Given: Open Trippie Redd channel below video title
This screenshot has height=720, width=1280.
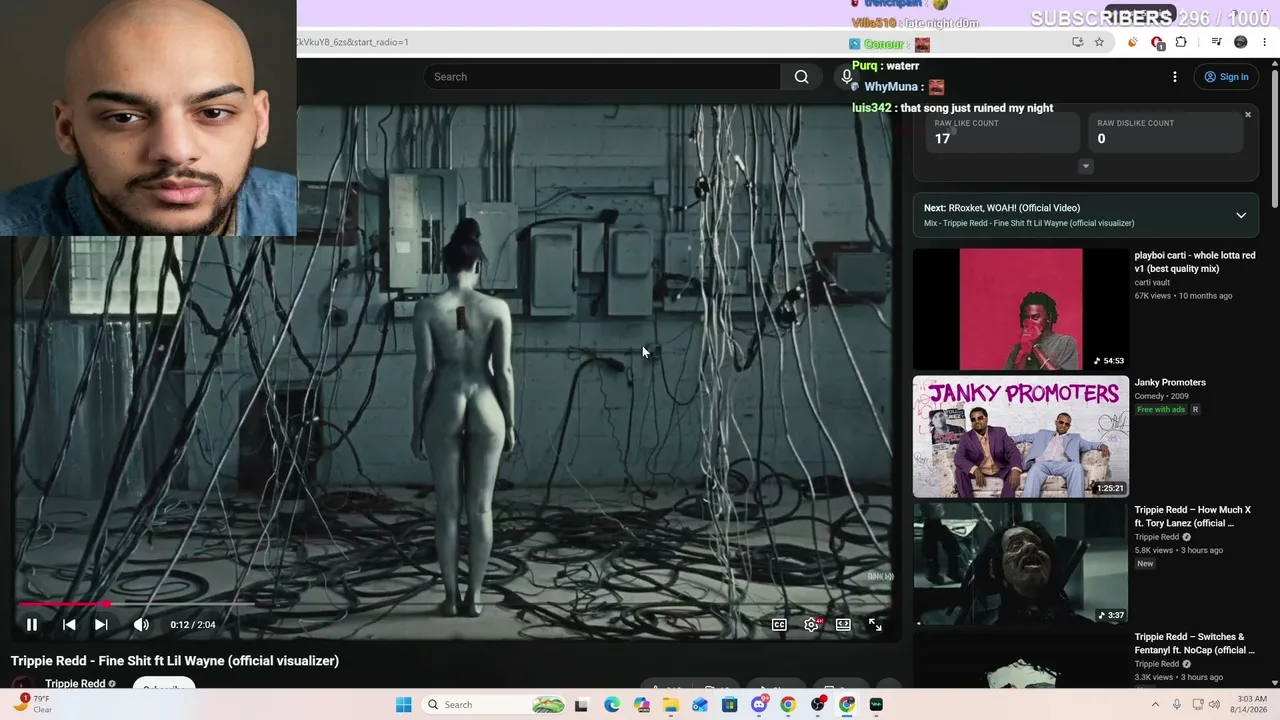Looking at the screenshot, I should [x=75, y=684].
